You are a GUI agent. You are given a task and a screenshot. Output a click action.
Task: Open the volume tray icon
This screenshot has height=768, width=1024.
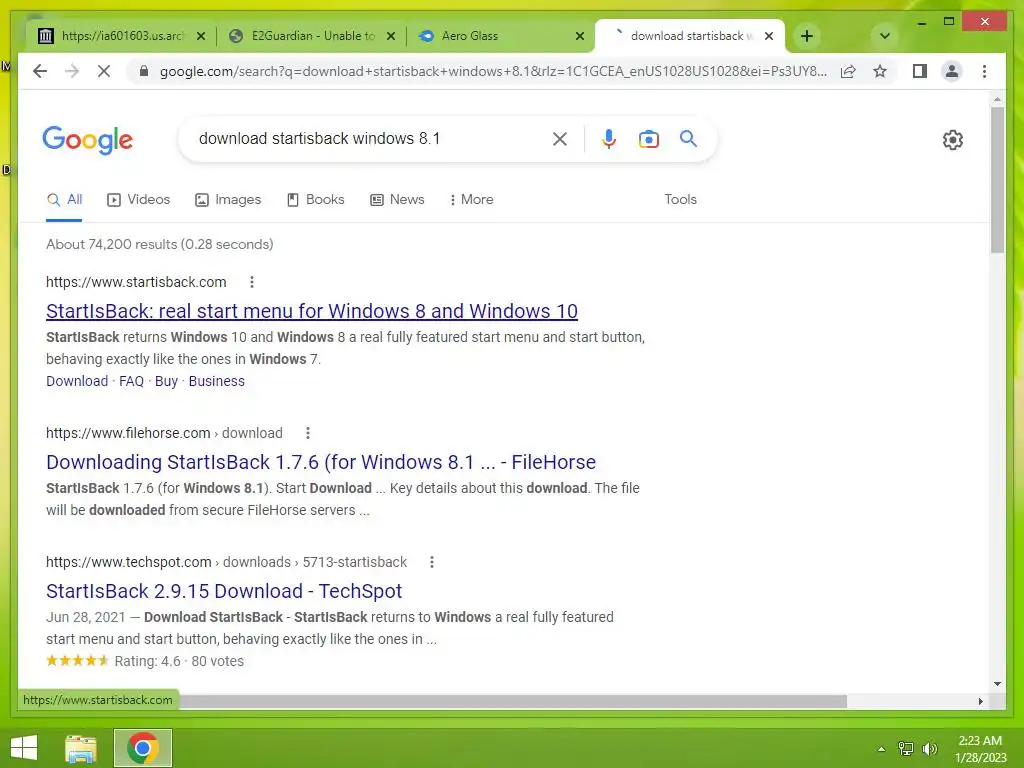tap(929, 749)
